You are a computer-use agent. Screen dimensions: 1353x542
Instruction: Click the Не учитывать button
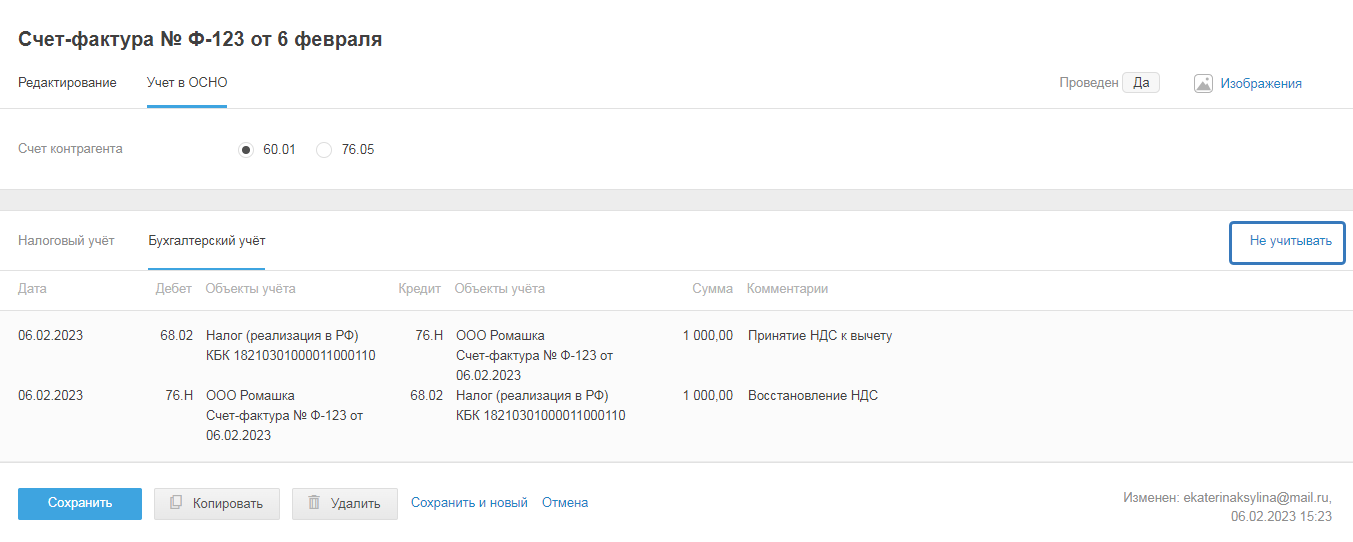point(1287,242)
